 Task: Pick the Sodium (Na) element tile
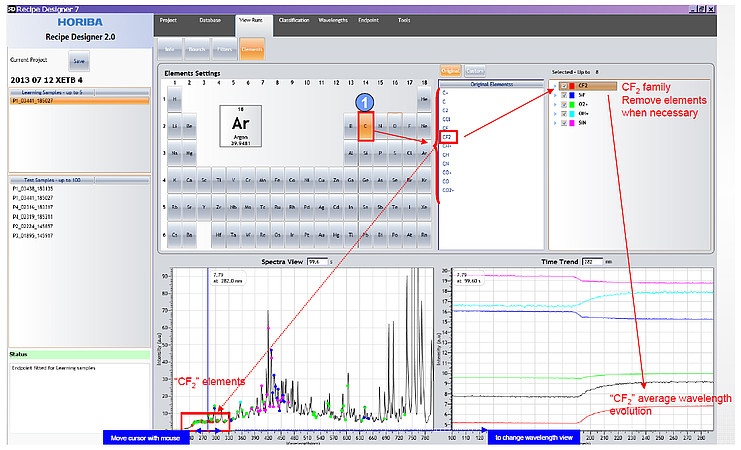coord(176,153)
